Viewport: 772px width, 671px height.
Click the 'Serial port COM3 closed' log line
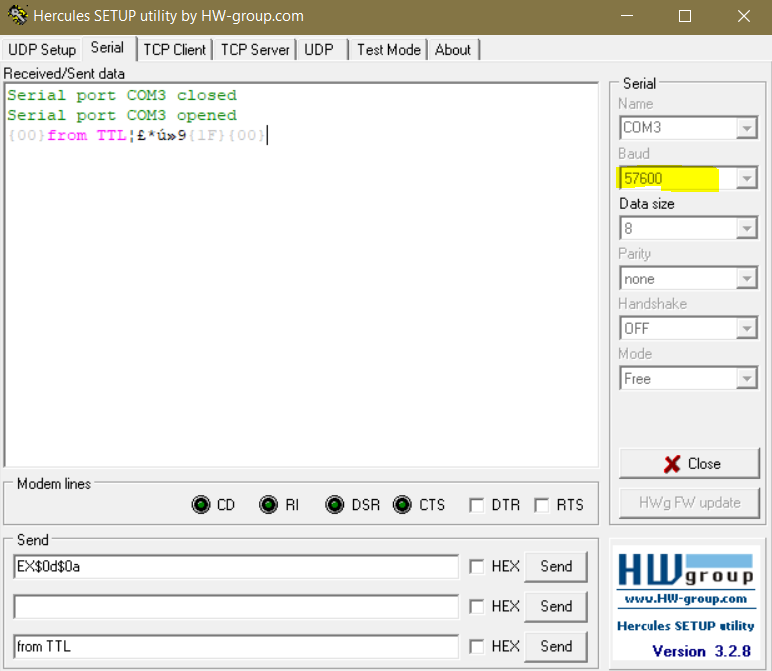(x=122, y=95)
